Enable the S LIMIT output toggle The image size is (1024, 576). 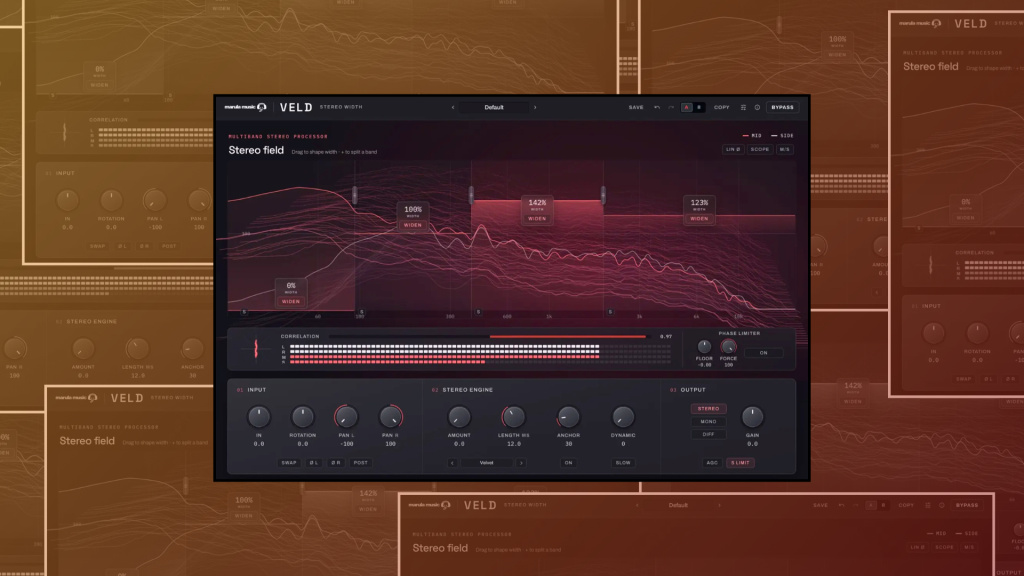coord(740,463)
